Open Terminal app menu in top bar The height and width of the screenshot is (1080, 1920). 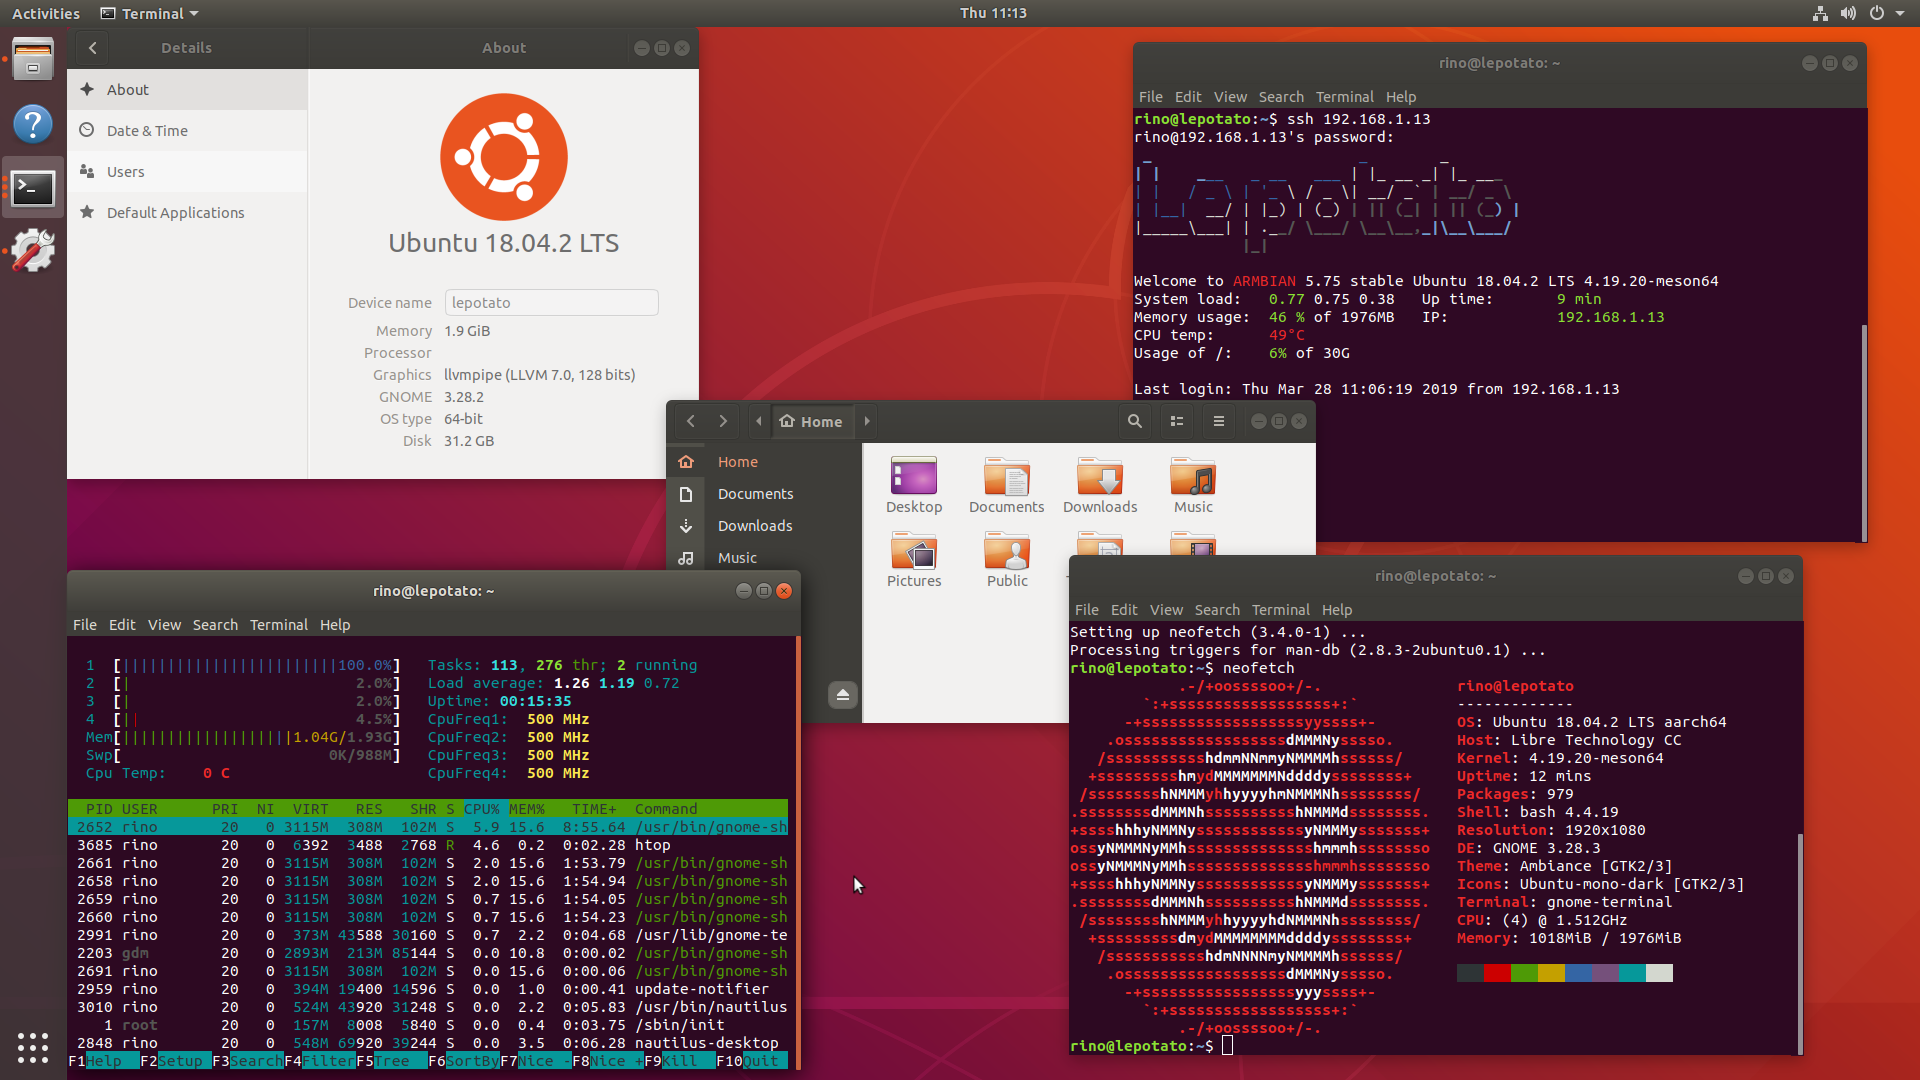[150, 13]
